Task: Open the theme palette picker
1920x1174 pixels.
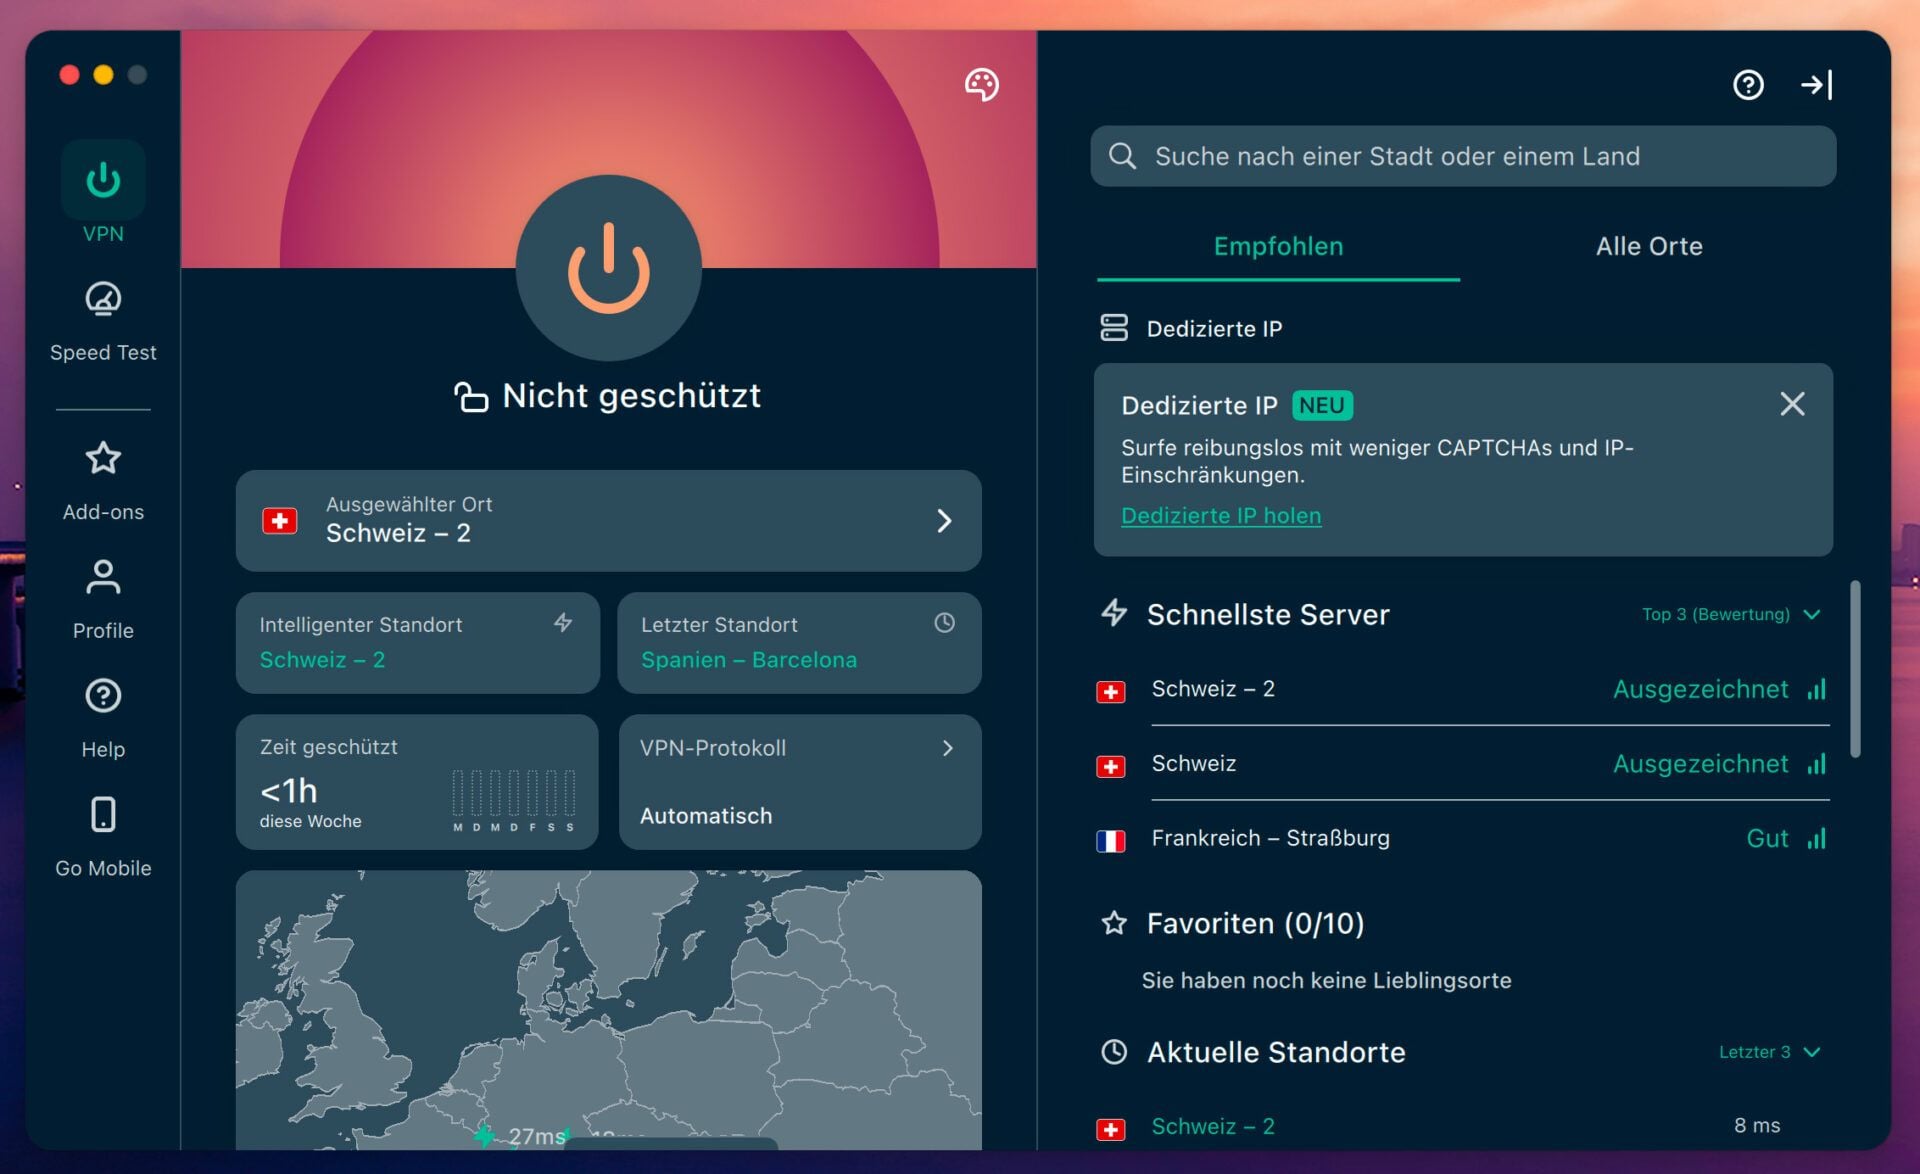Action: click(x=981, y=86)
